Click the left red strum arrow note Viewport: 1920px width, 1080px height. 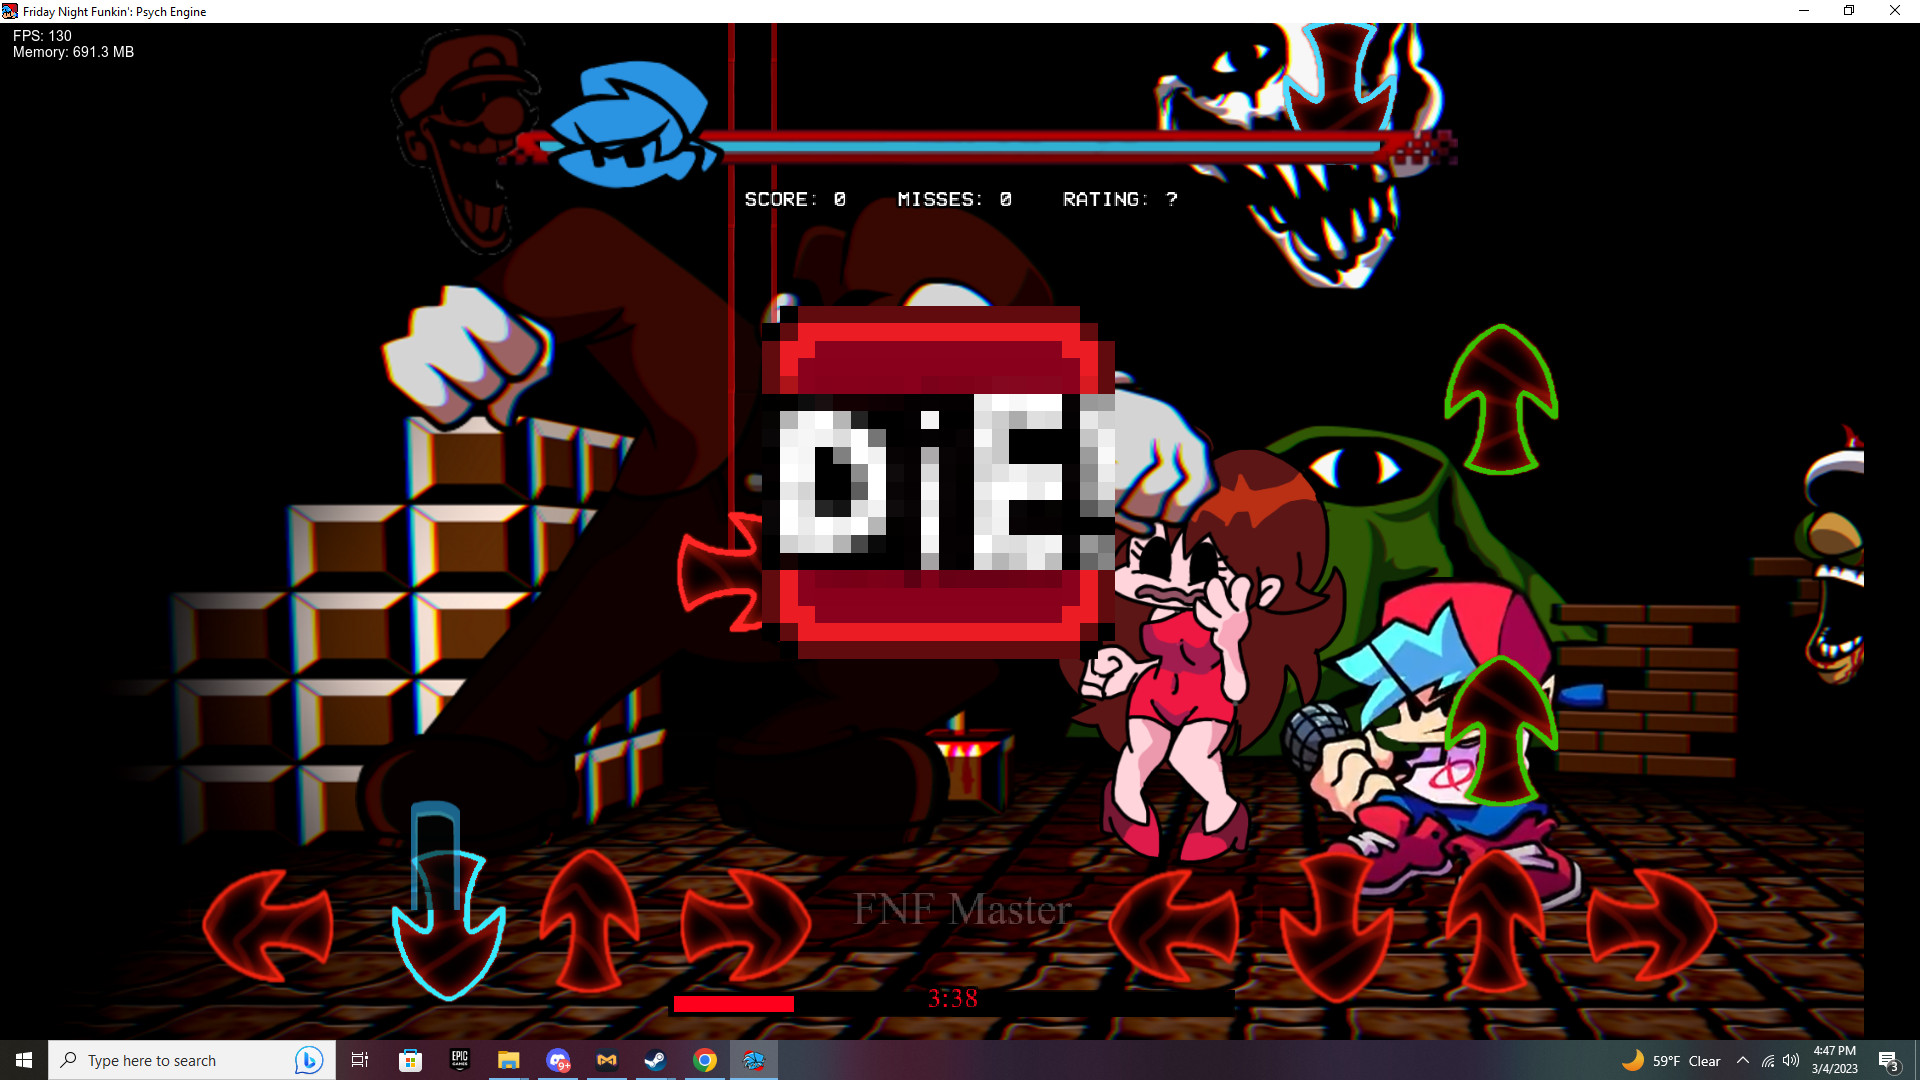click(x=268, y=925)
